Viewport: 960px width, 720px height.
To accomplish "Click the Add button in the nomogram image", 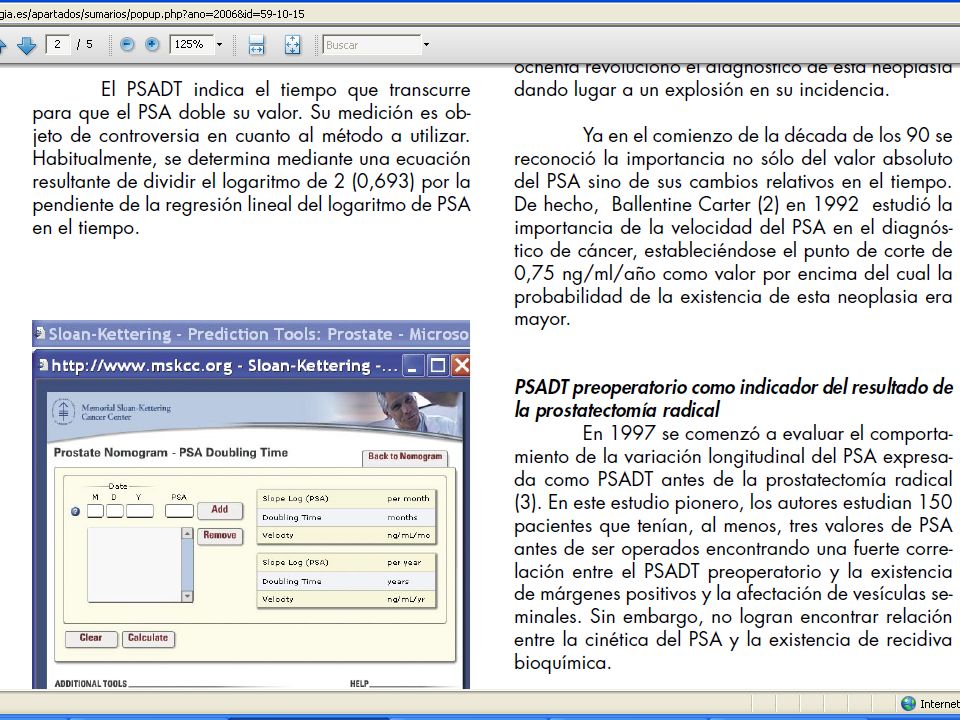I will coord(220,509).
